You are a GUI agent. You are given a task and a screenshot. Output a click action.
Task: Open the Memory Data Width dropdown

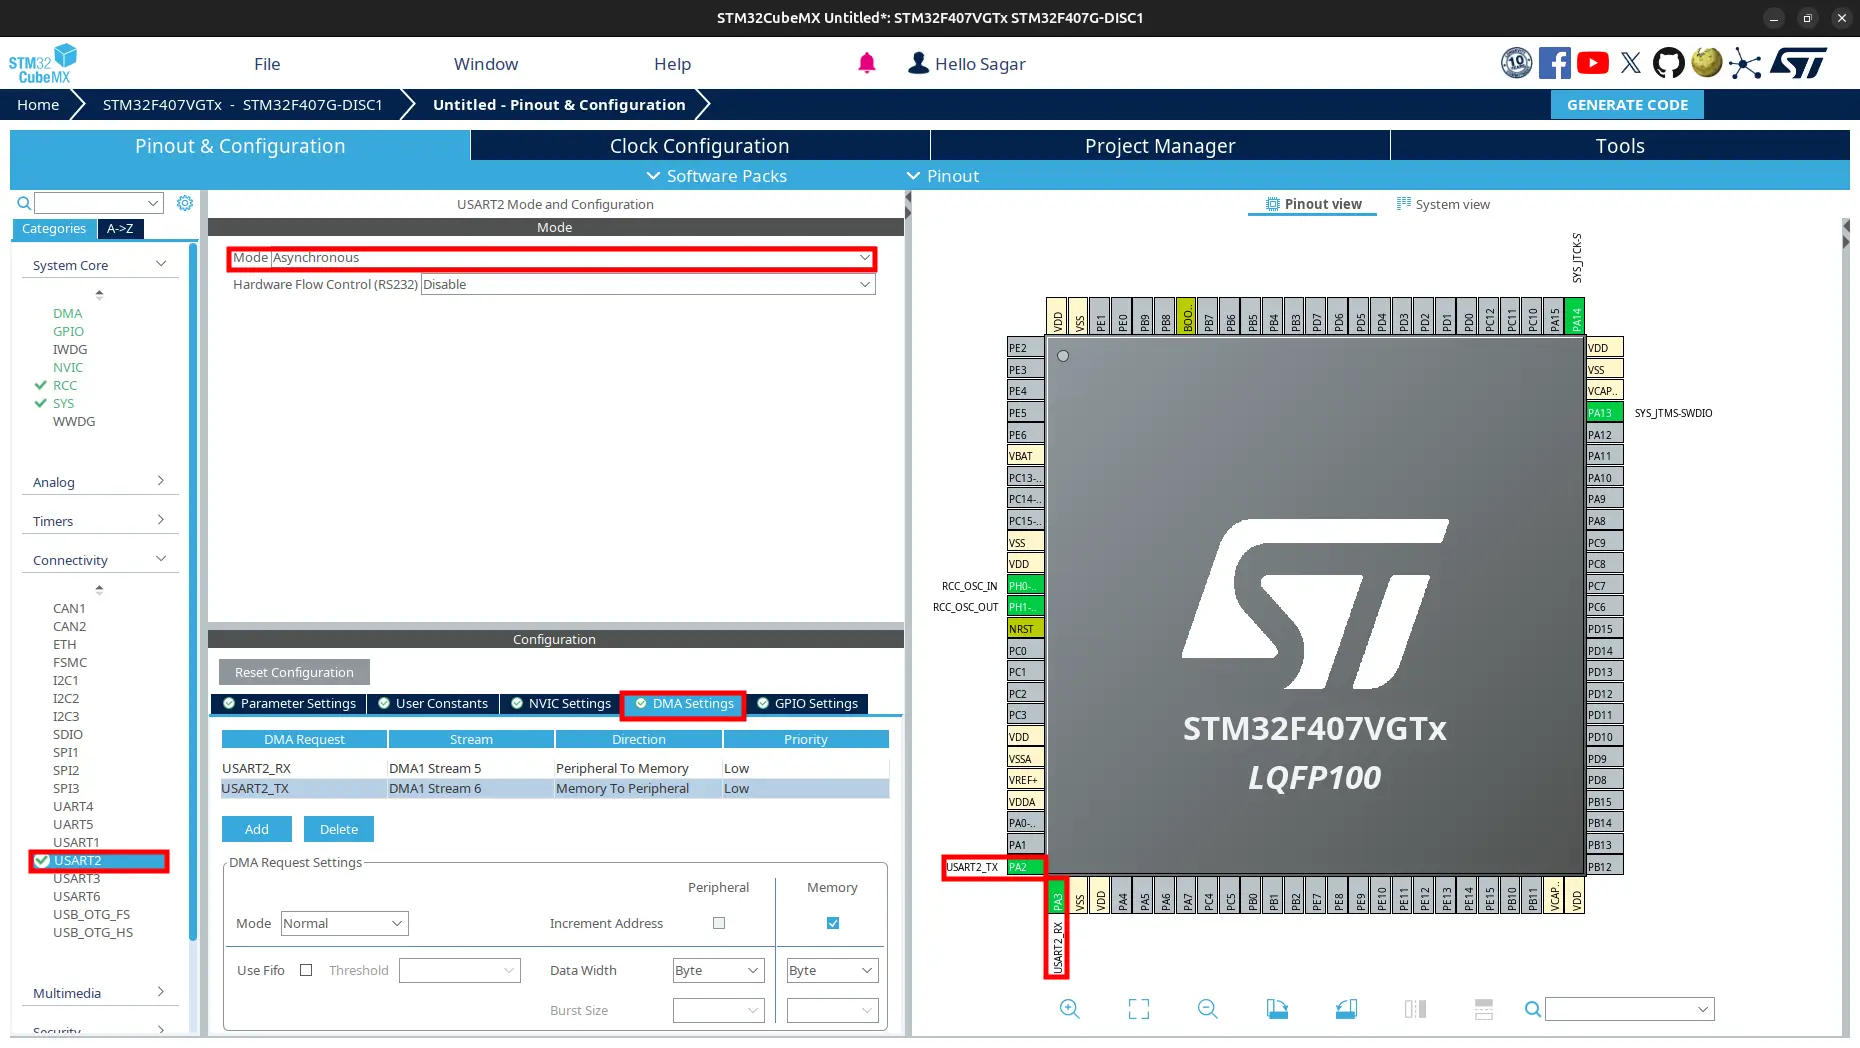pos(832,970)
